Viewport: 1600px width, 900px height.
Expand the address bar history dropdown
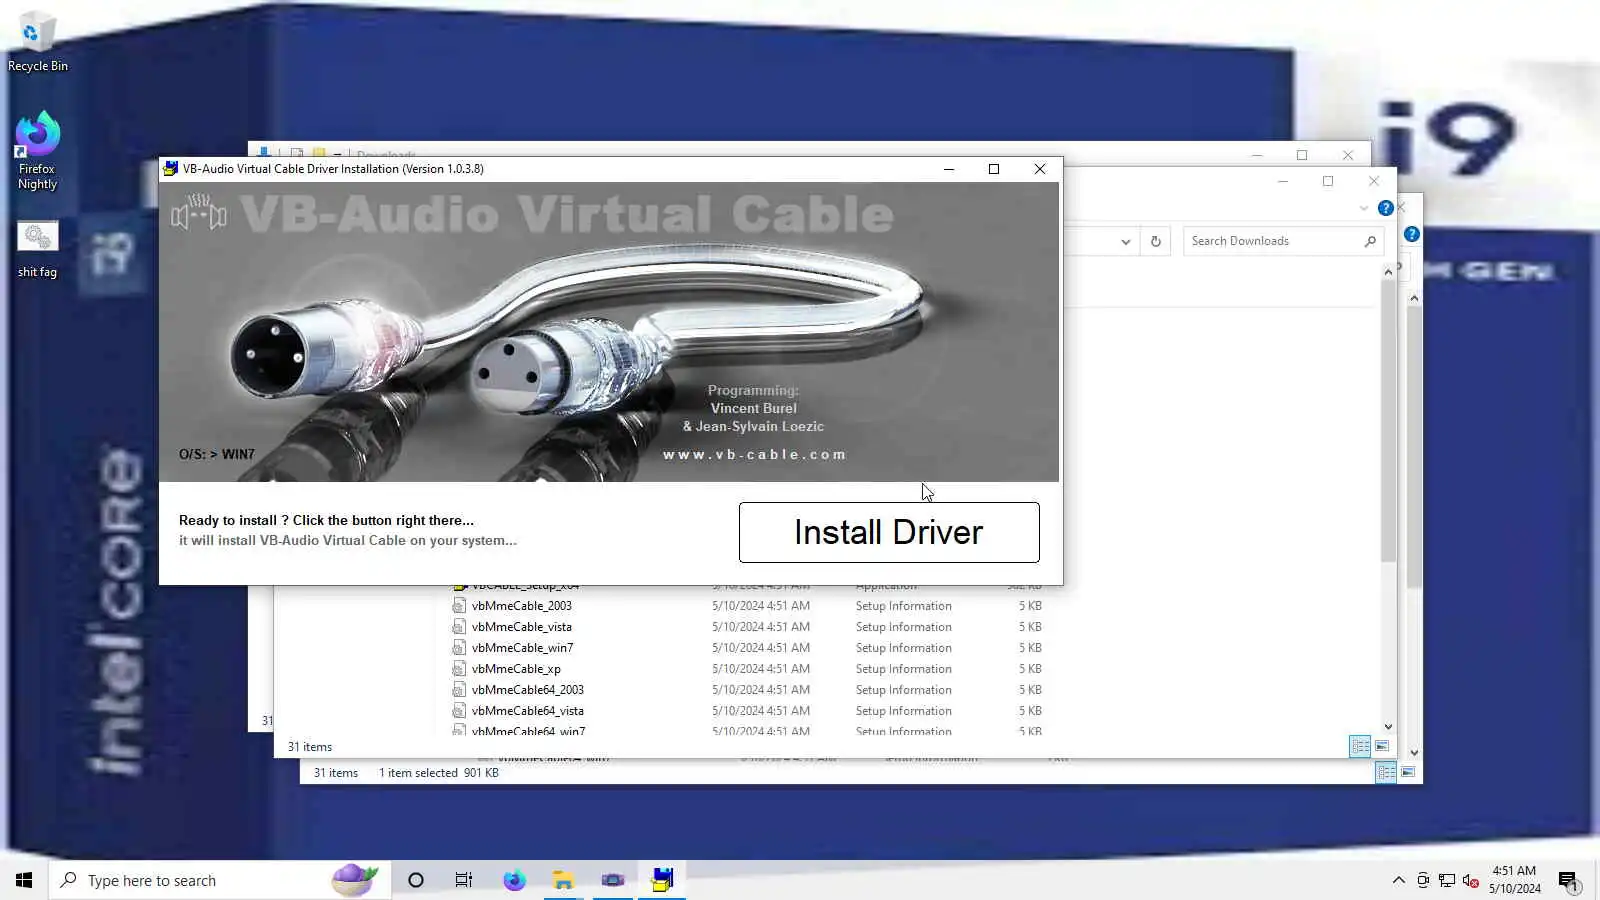pyautogui.click(x=1126, y=241)
